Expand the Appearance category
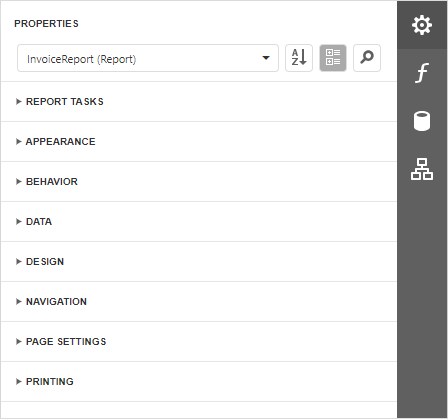The height and width of the screenshot is (419, 448). click(x=199, y=142)
